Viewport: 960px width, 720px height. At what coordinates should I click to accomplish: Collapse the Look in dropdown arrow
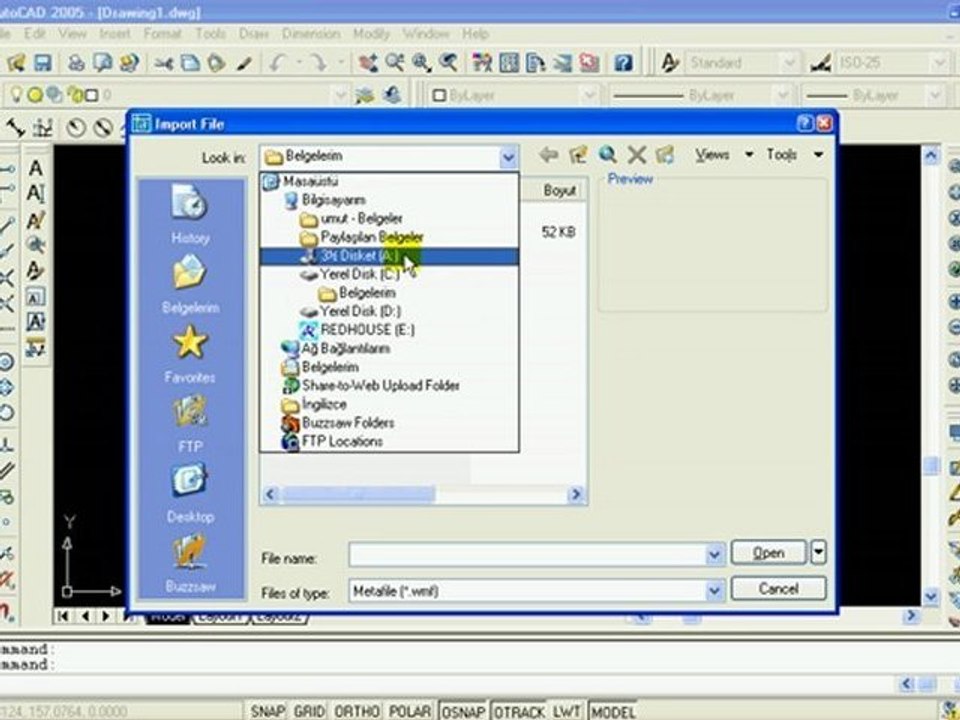tap(508, 157)
